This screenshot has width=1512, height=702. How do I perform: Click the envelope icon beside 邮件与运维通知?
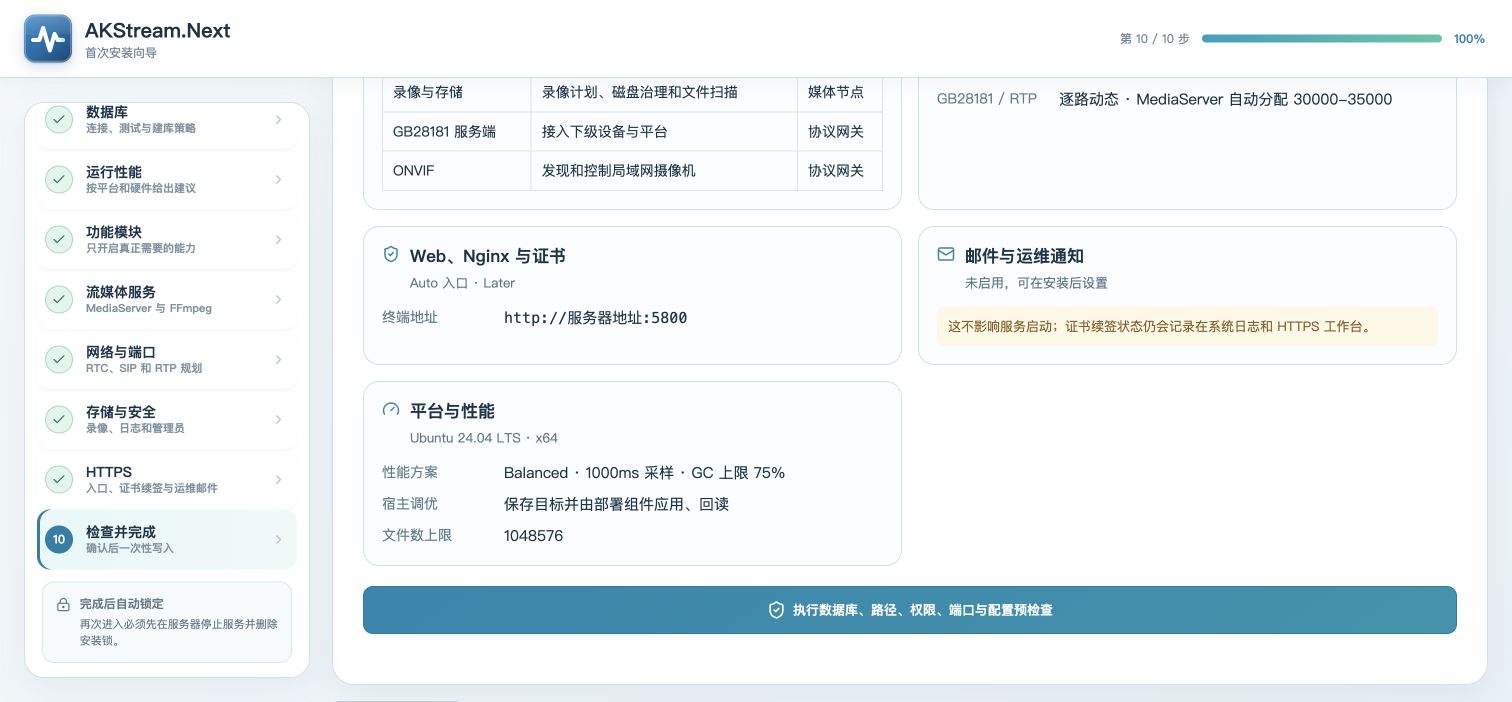(x=946, y=255)
